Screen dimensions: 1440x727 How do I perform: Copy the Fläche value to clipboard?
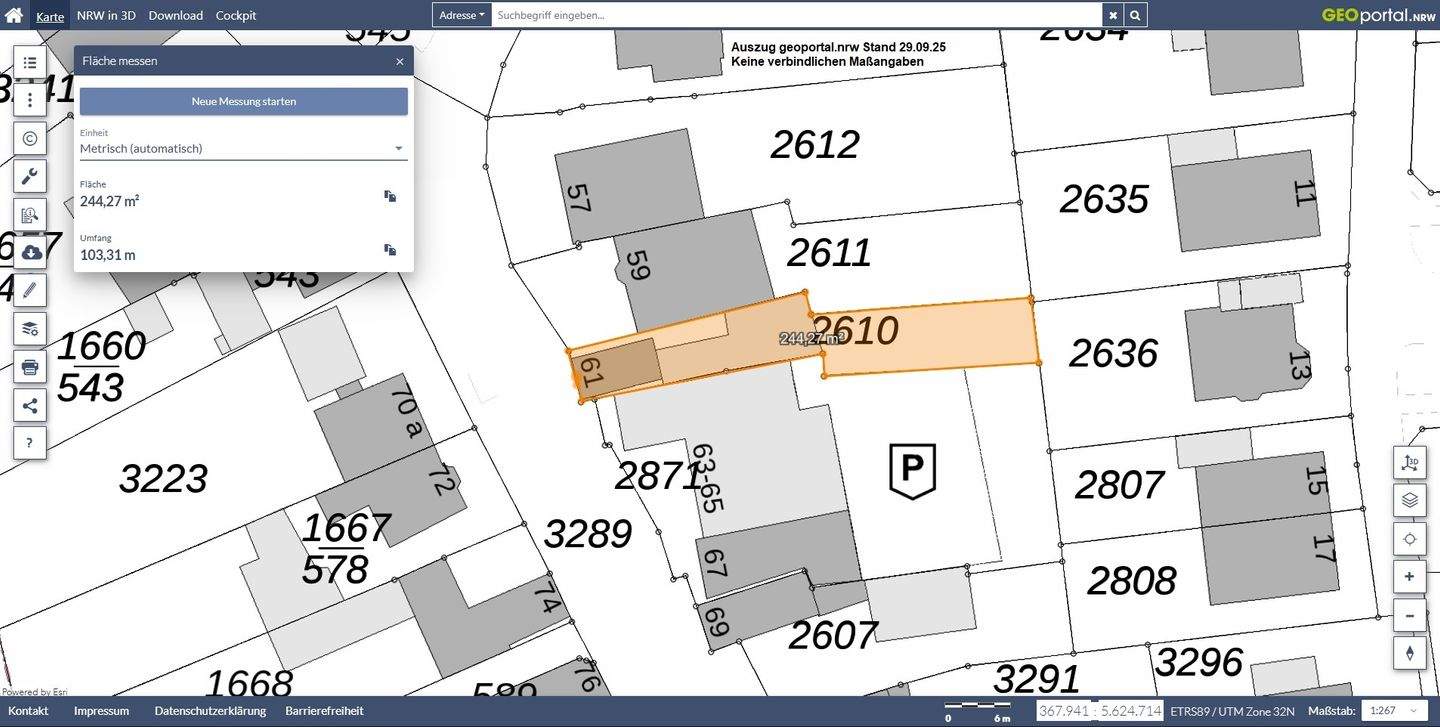390,197
